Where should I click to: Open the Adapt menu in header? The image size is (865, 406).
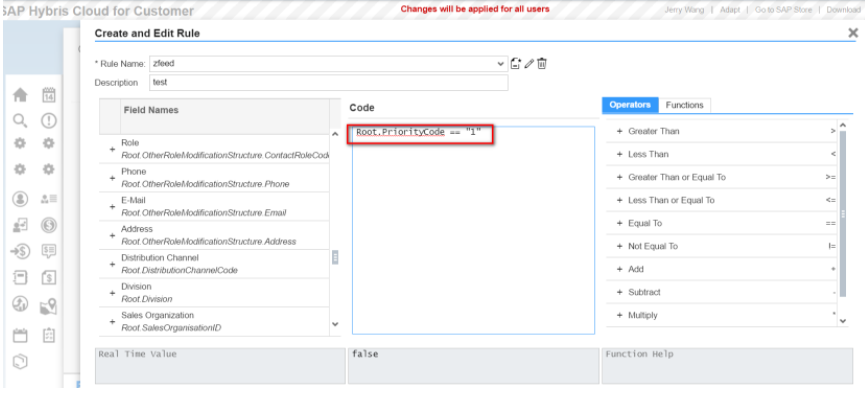[x=730, y=9]
